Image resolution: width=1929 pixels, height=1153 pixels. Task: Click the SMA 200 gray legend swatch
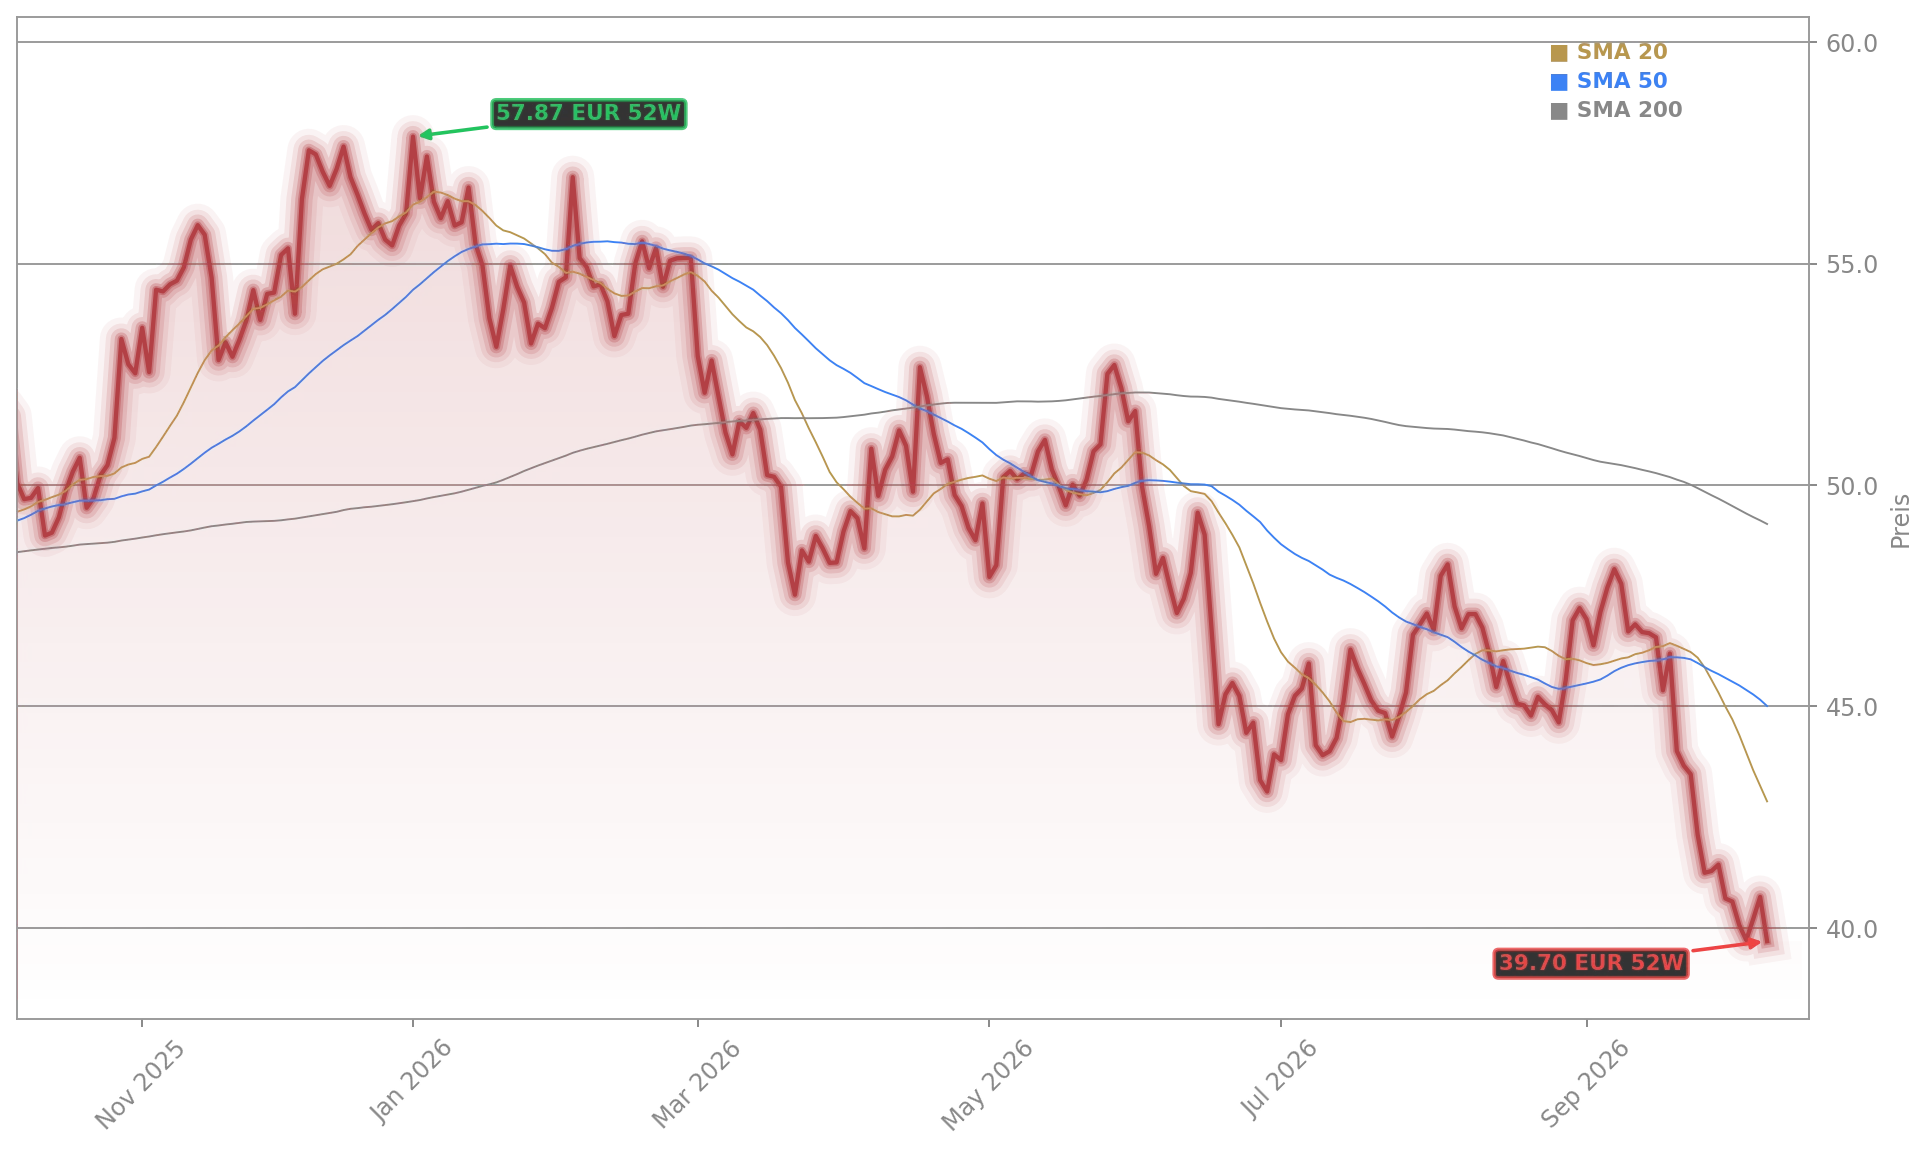(1558, 111)
